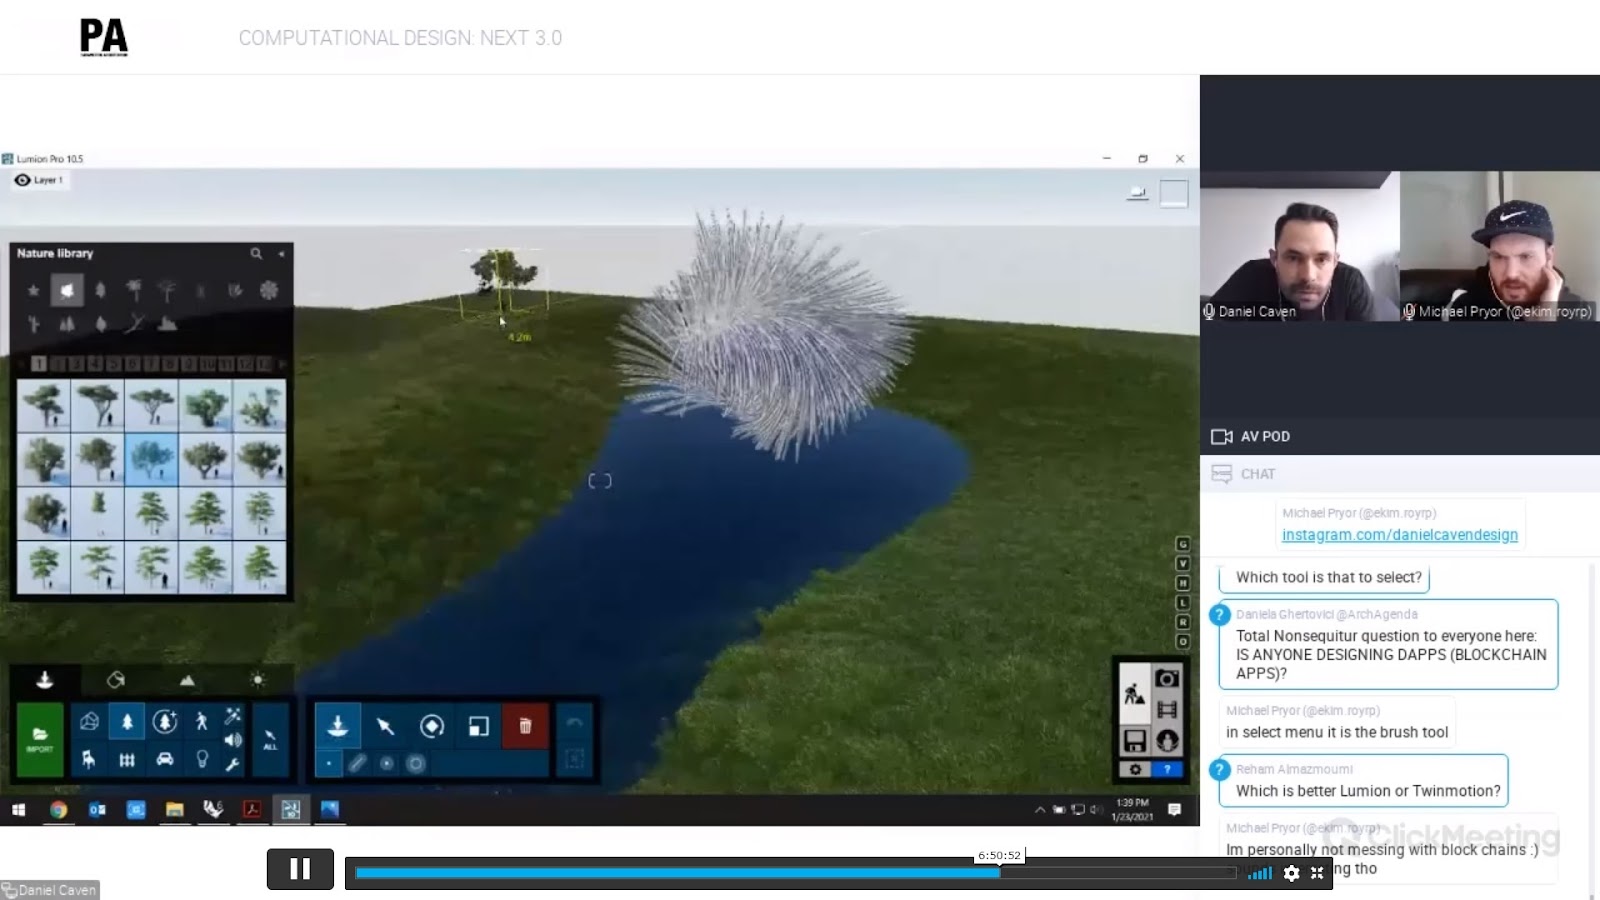Select the palm tree nature category
Screen dimensions: 1600x900
coord(134,290)
